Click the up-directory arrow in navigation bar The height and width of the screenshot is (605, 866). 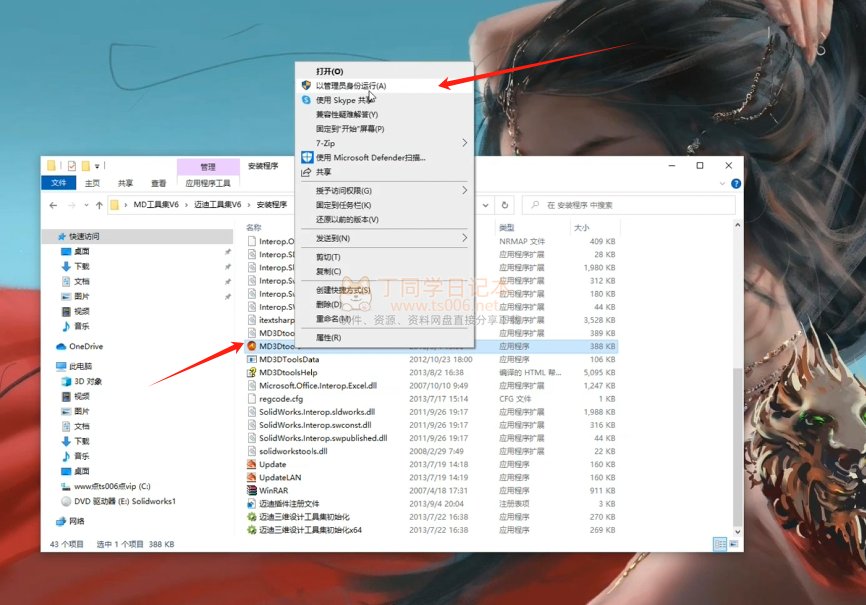pos(99,205)
